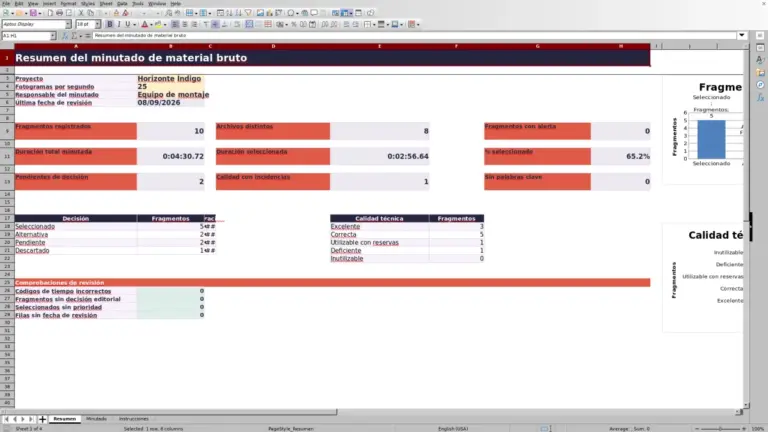Click the AutoFilter funnel icon
This screenshot has height=432, width=768.
coord(248,13)
